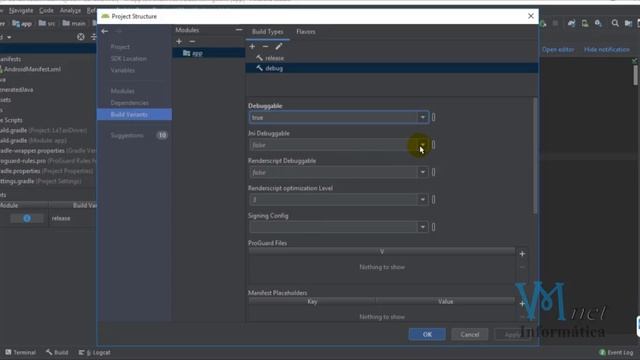Open Logcat tool window
This screenshot has width=640, height=360.
pyautogui.click(x=95, y=352)
